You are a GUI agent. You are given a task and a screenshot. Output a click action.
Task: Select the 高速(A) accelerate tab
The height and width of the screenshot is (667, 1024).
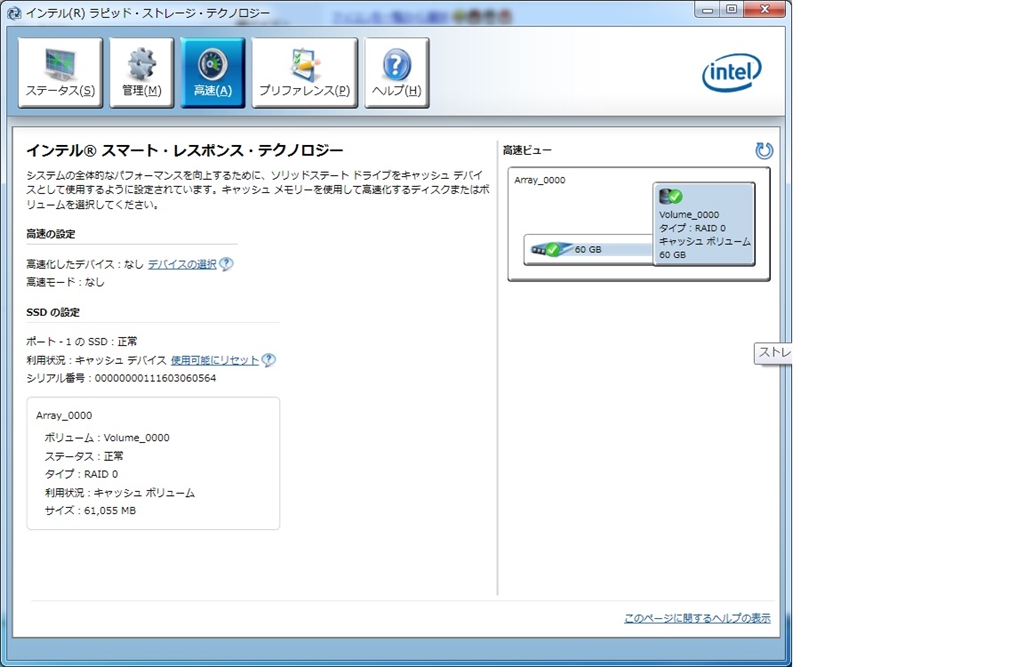point(213,73)
